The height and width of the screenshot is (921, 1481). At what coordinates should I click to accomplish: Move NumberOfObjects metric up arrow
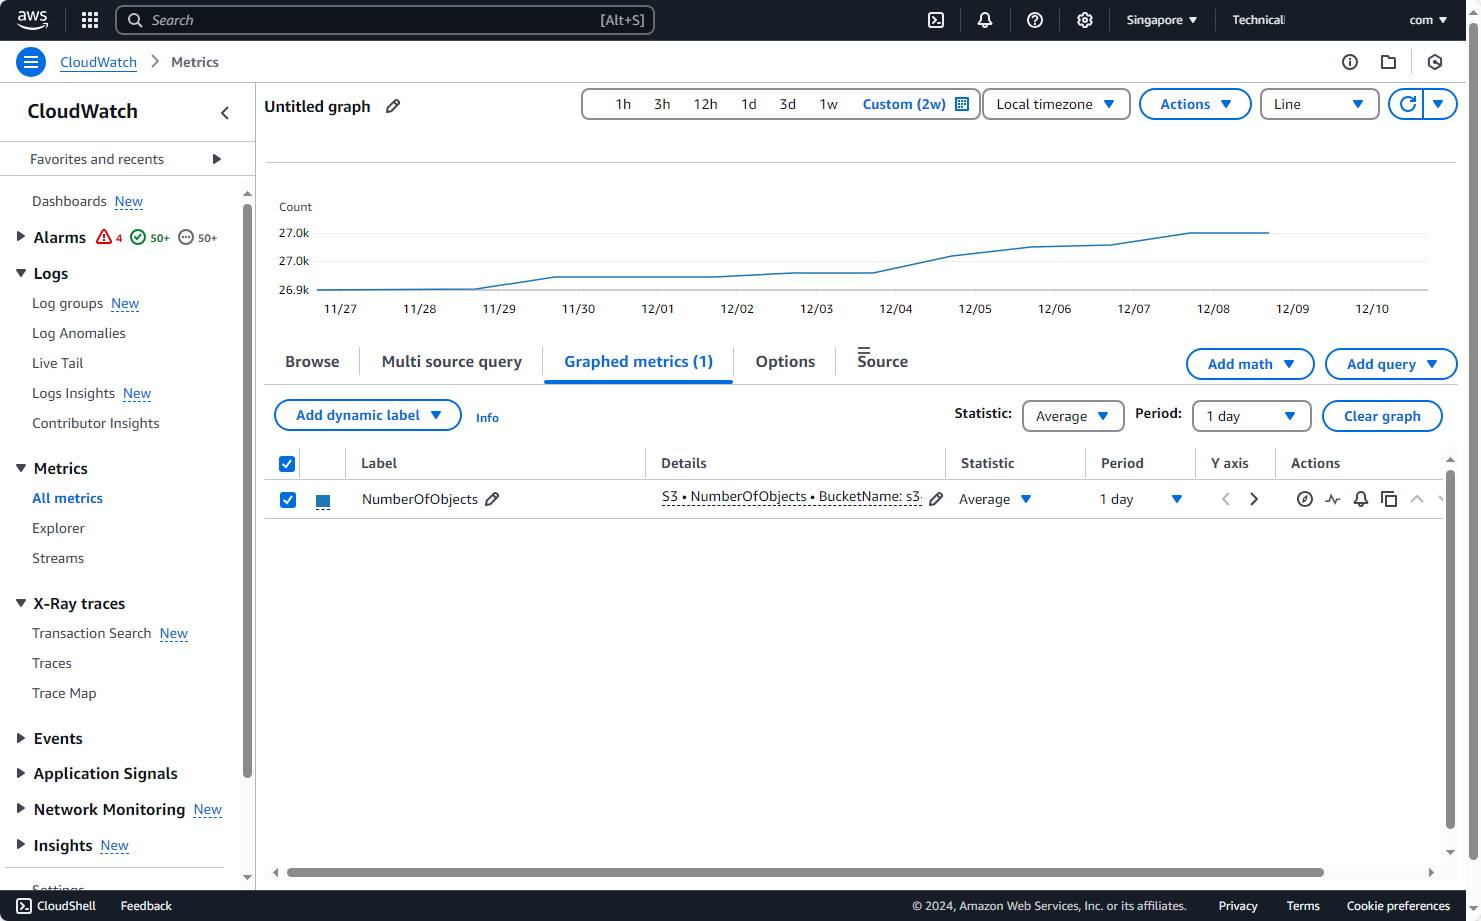click(1417, 499)
